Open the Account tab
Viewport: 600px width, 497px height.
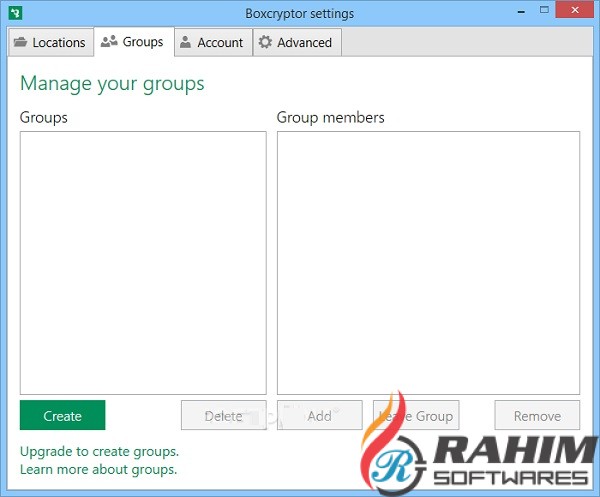214,42
